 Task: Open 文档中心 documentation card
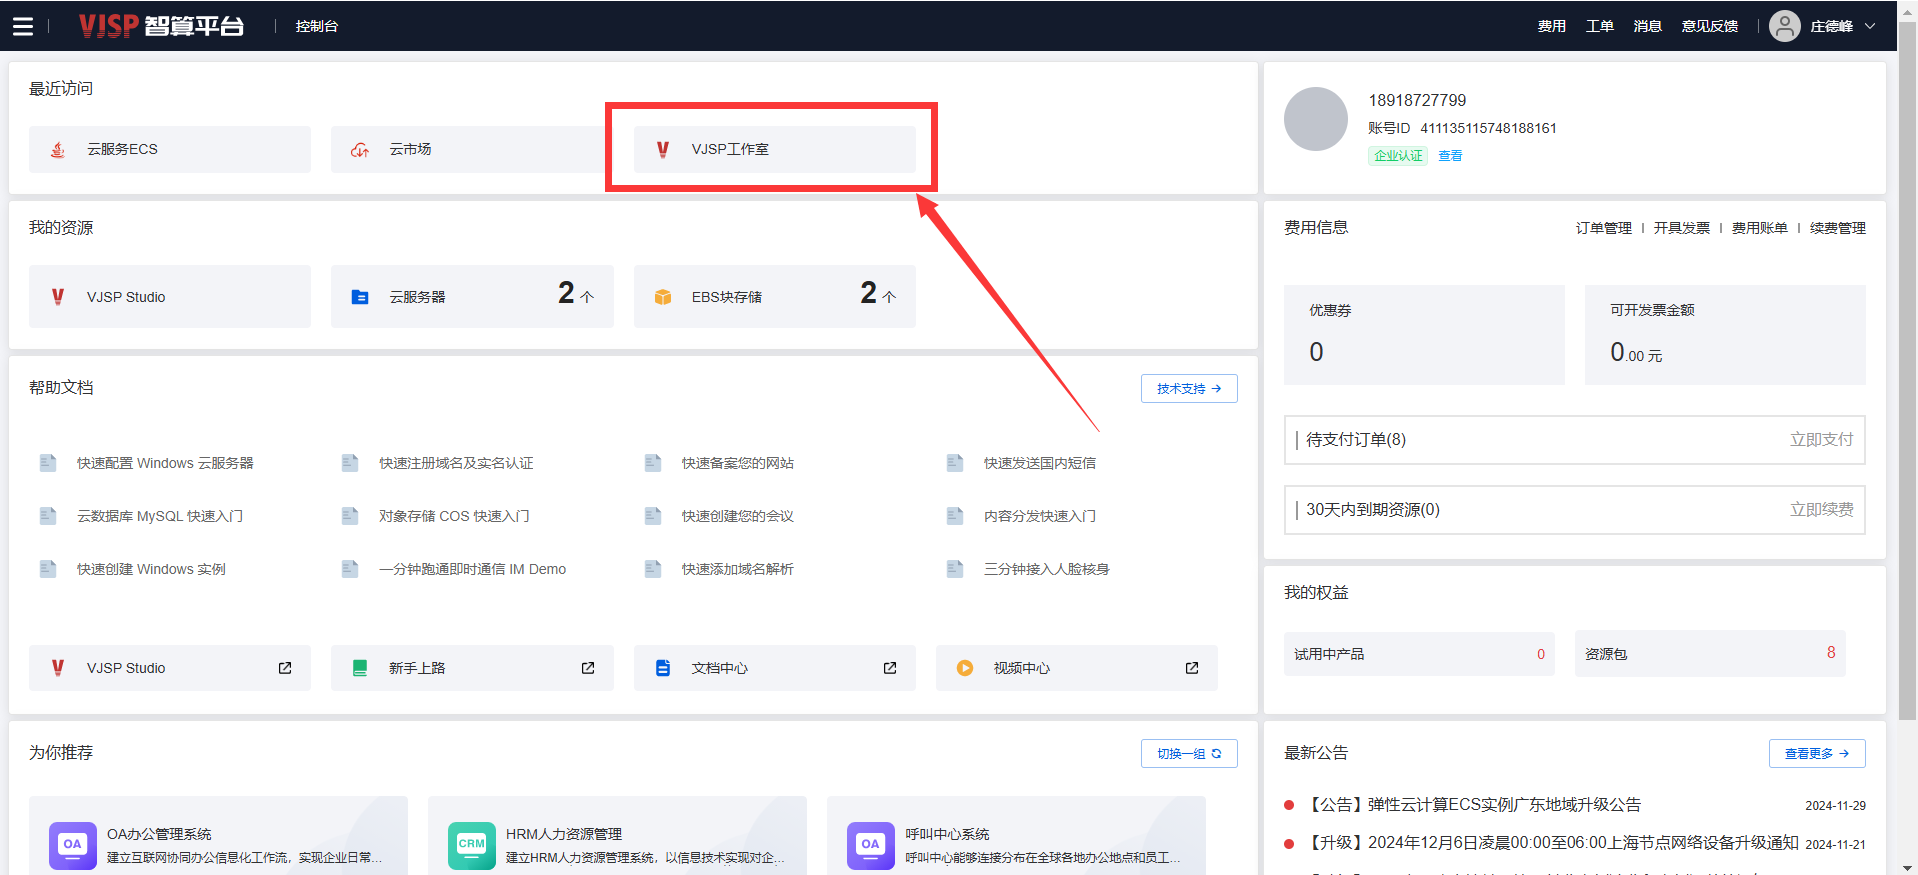point(774,668)
